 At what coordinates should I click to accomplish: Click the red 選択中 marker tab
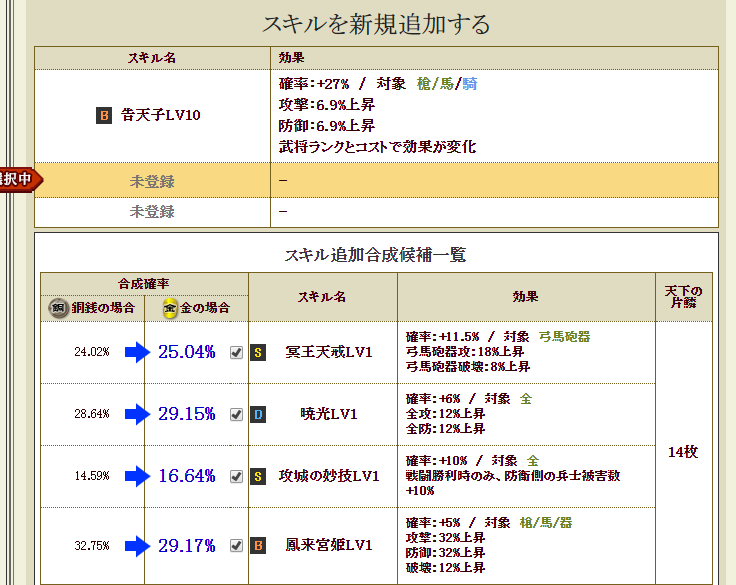pos(21,179)
